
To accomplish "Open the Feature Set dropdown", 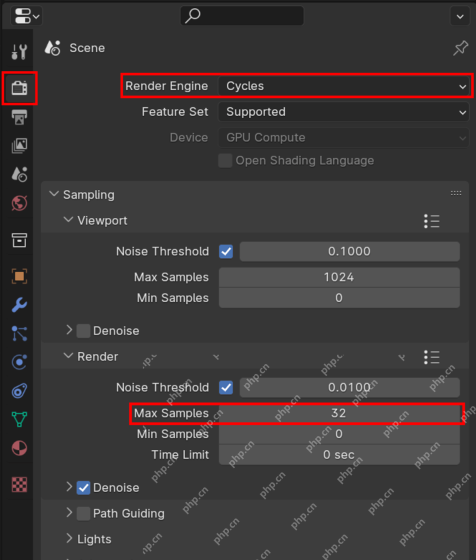I will pyautogui.click(x=344, y=112).
